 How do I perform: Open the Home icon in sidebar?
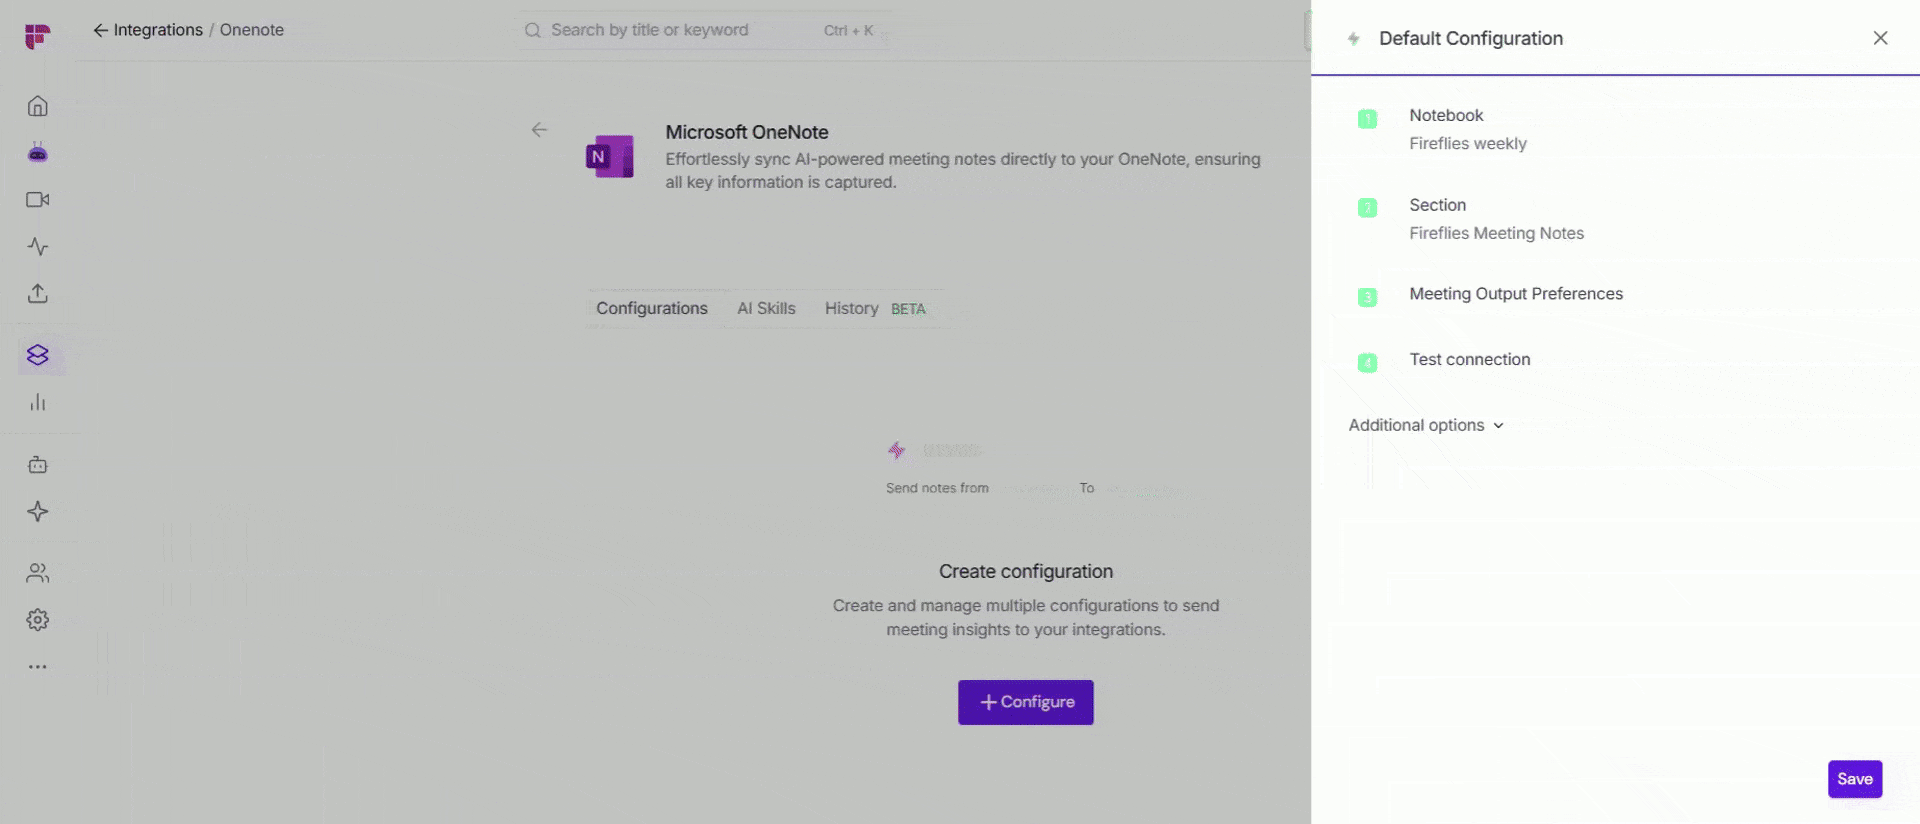tap(38, 106)
